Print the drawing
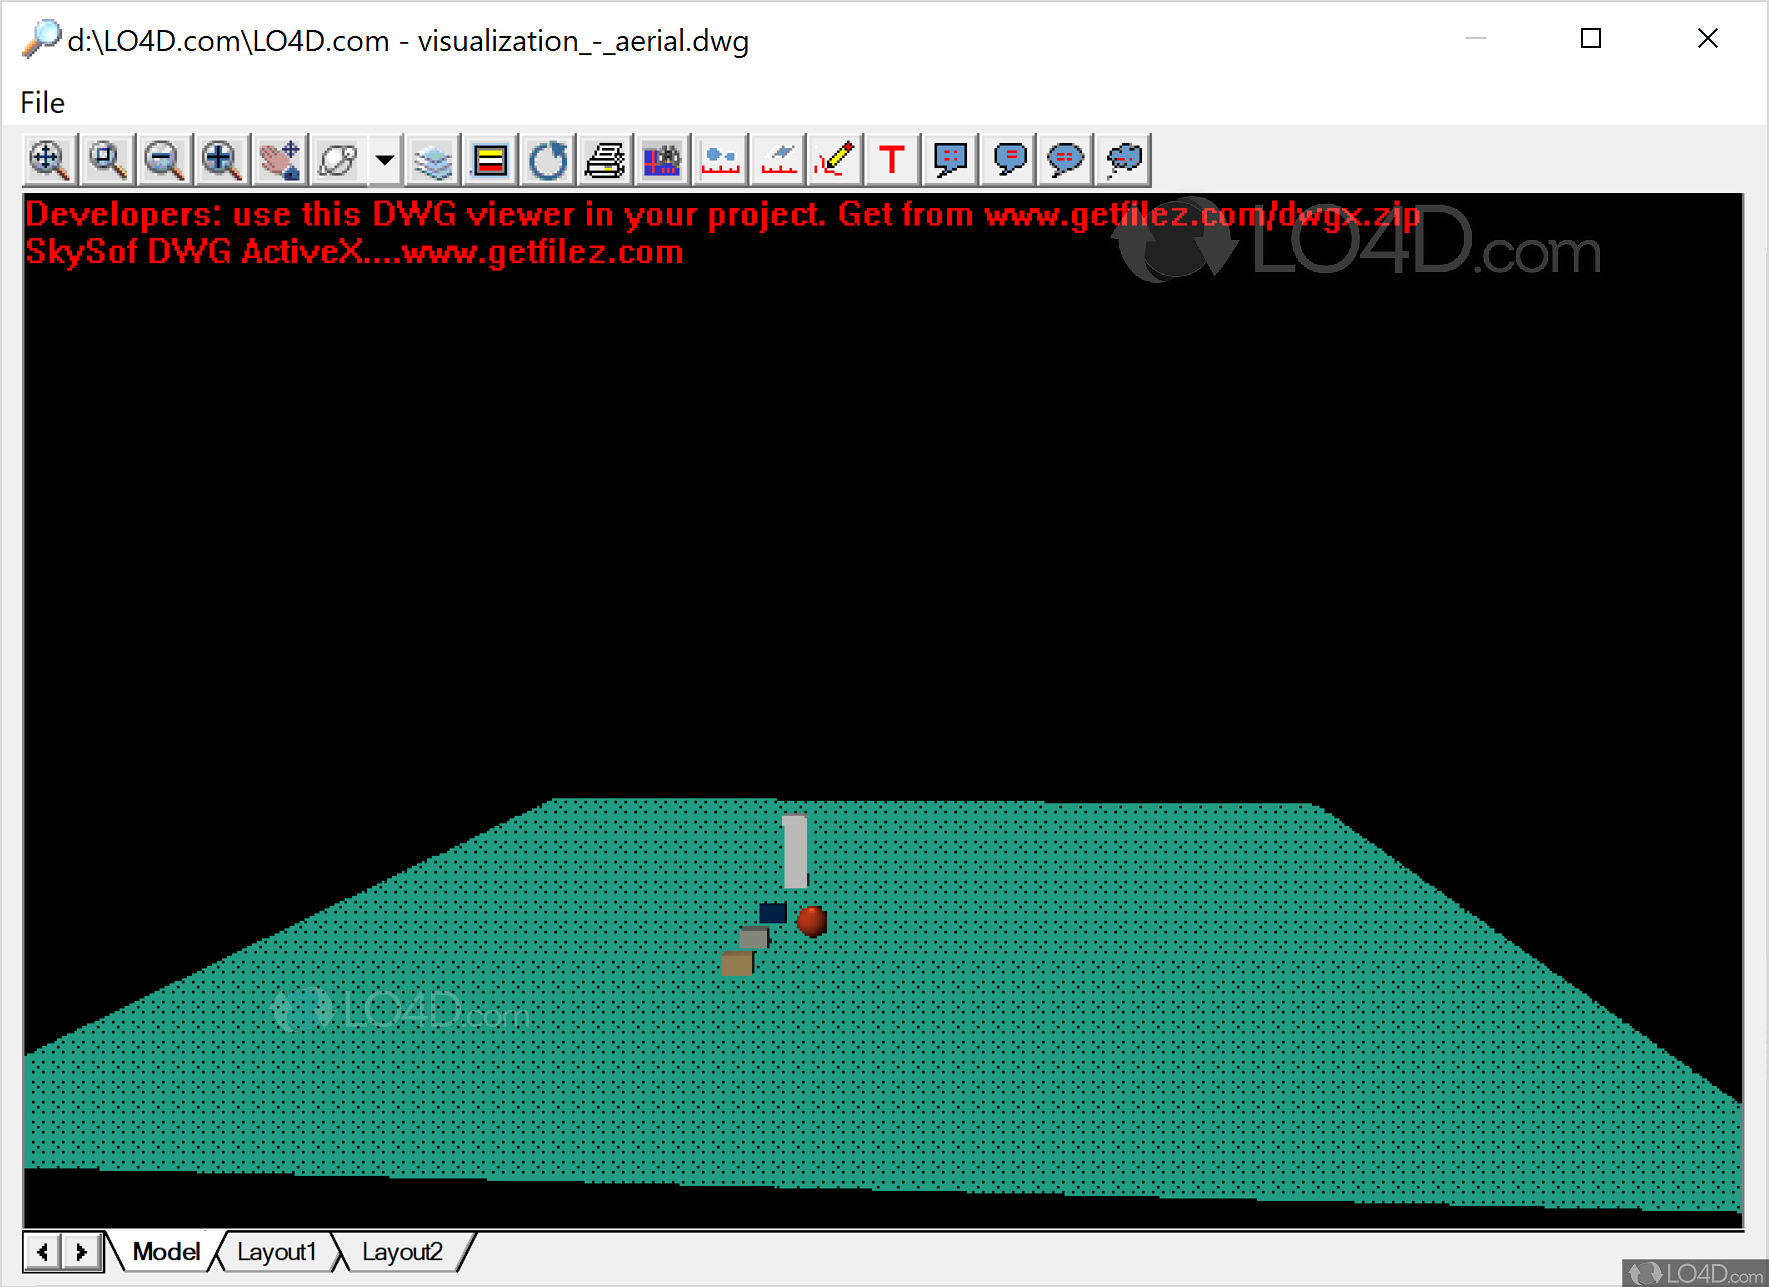This screenshot has height=1287, width=1769. coord(605,160)
